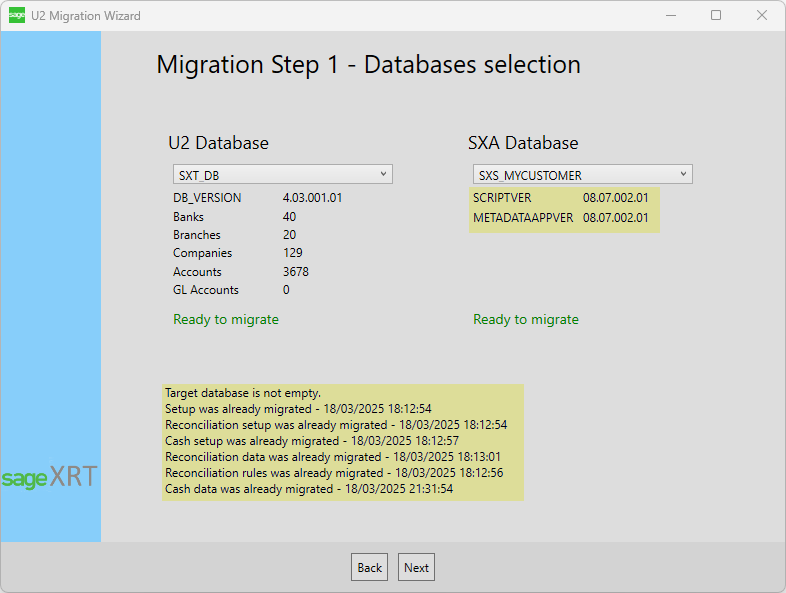This screenshot has width=786, height=593.
Task: Close the U2 Migration Wizard window
Action: pyautogui.click(x=762, y=16)
